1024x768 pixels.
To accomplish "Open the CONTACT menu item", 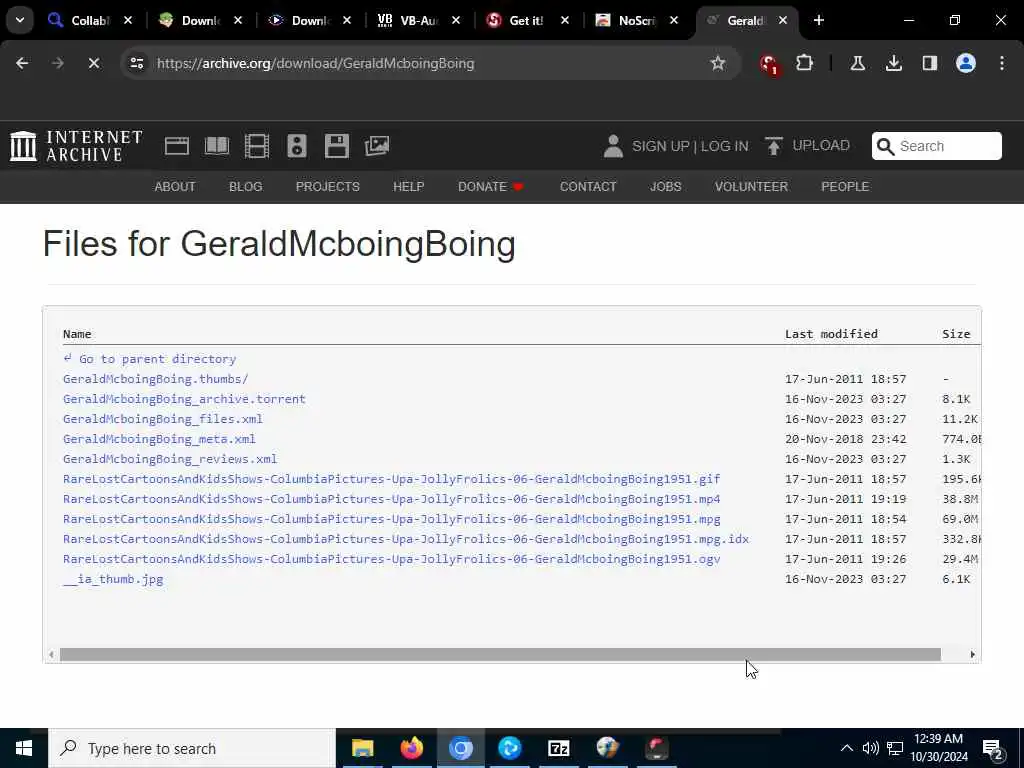I will [588, 187].
